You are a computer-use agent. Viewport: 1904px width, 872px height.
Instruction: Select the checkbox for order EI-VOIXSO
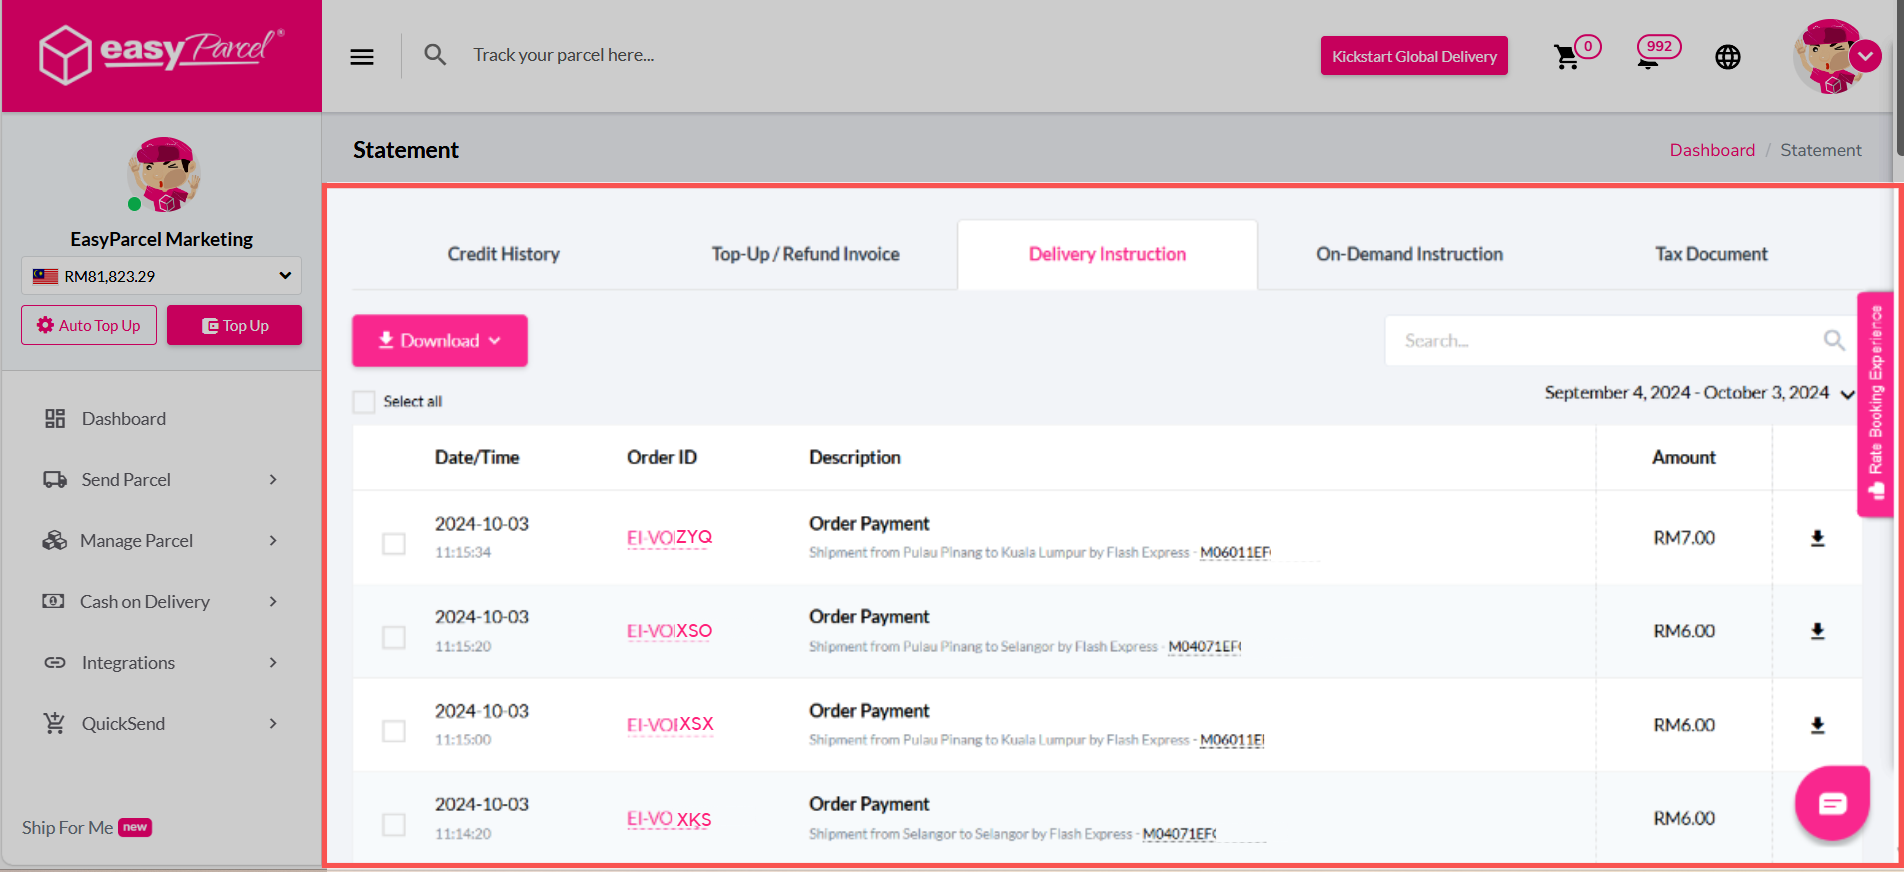394,637
